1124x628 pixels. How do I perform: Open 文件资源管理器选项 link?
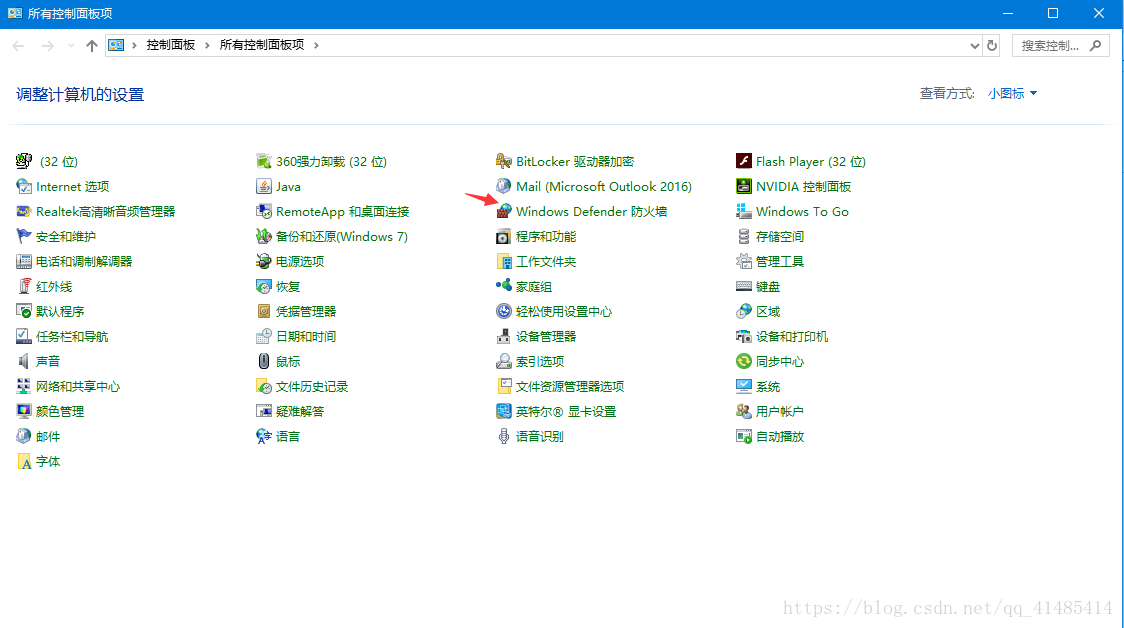pos(570,386)
